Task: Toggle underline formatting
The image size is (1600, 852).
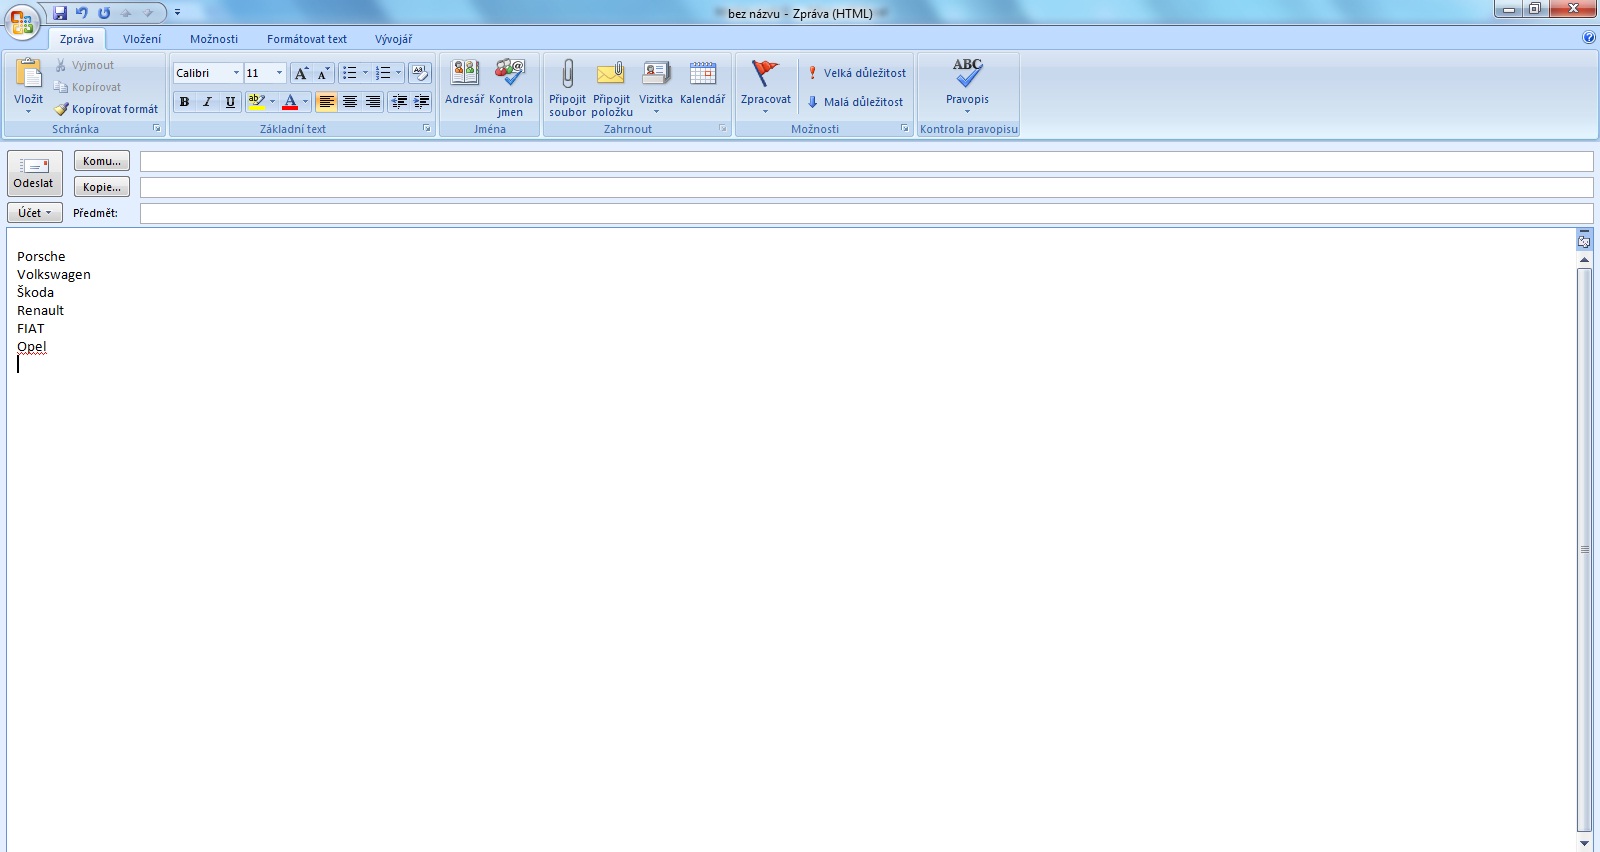Action: click(230, 102)
